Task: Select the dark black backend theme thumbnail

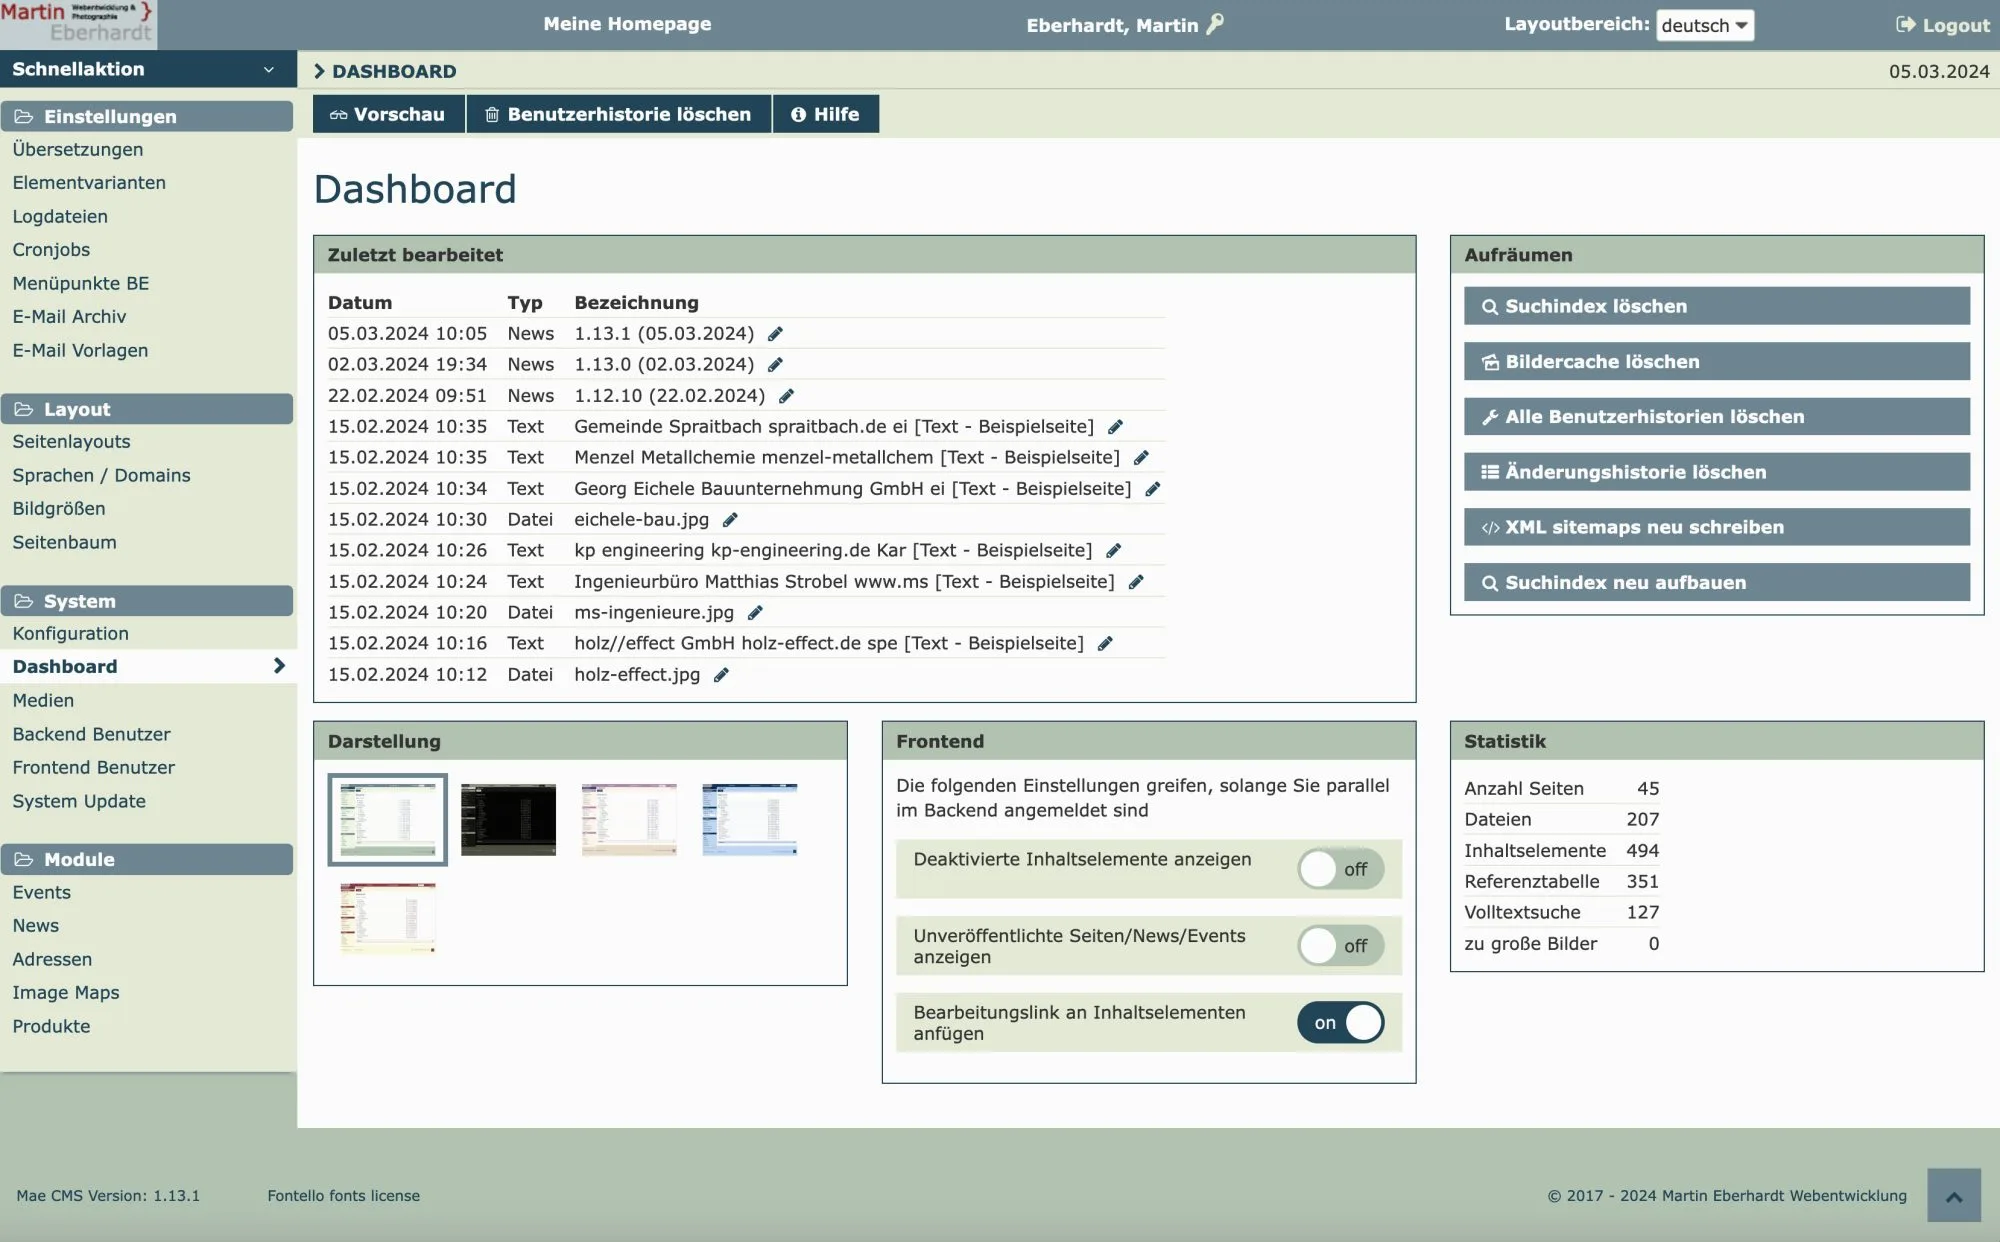Action: coord(508,819)
